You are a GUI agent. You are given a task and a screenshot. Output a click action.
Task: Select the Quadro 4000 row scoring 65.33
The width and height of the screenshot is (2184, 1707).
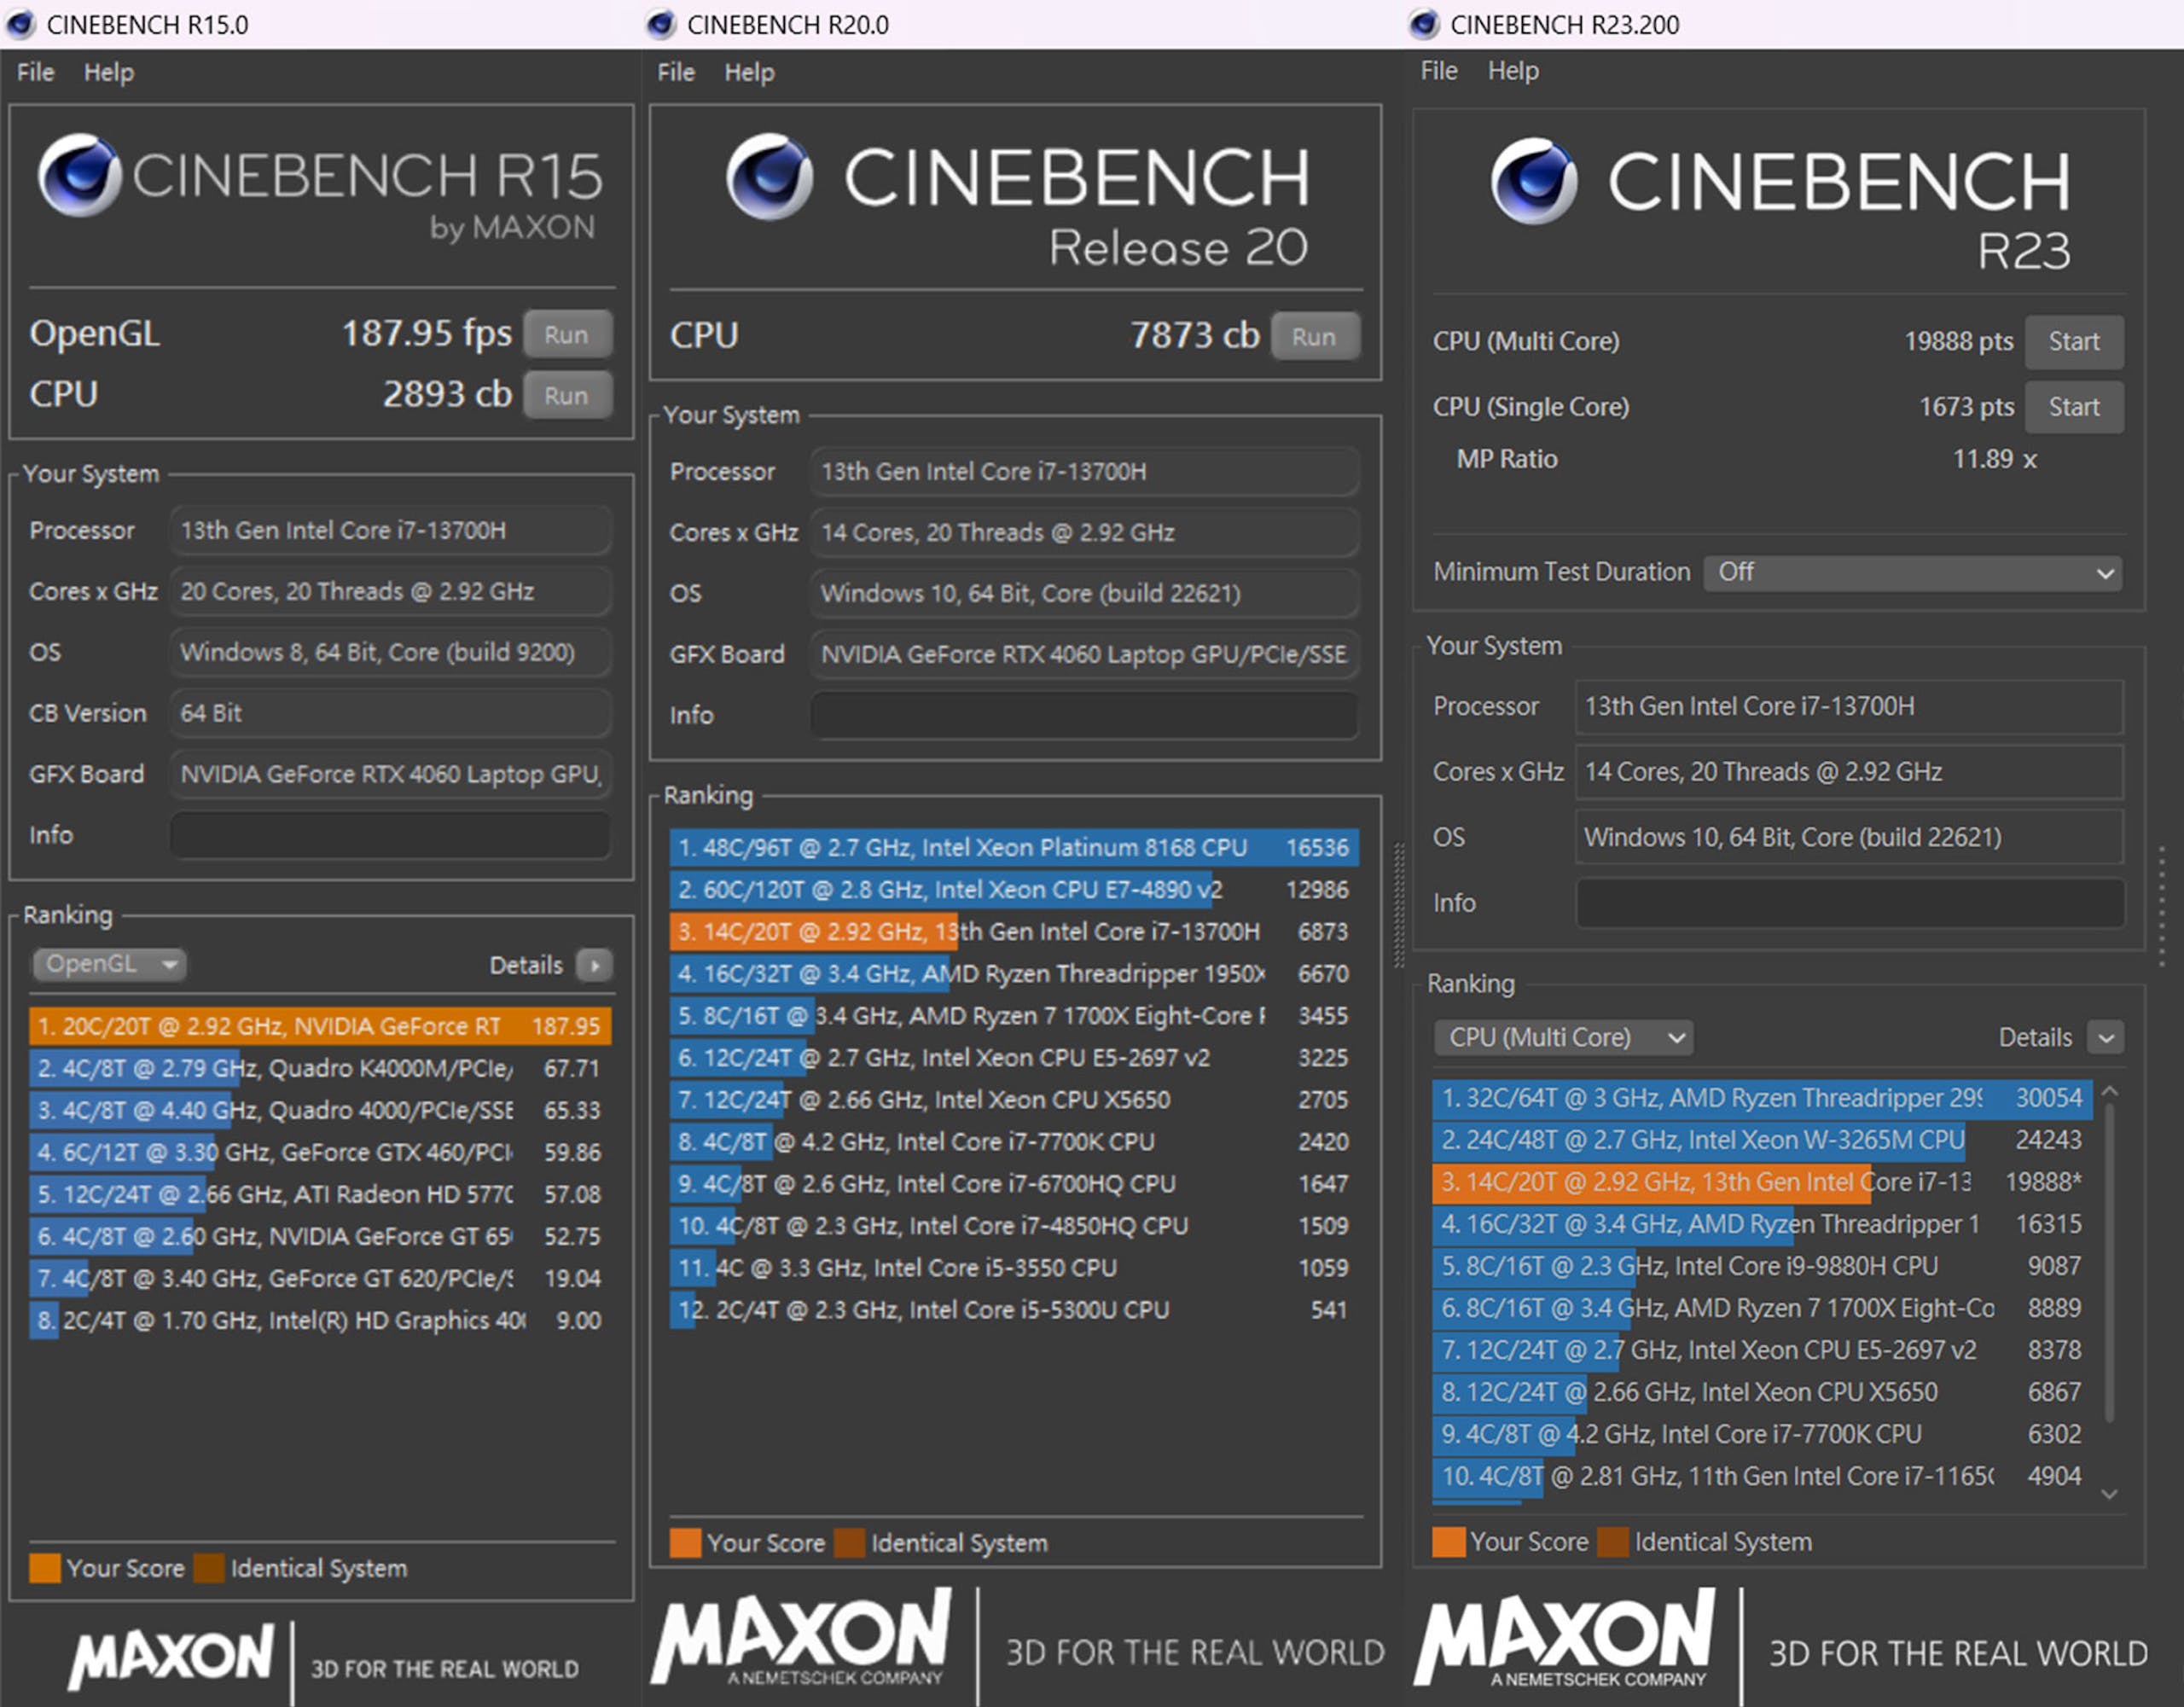320,1110
